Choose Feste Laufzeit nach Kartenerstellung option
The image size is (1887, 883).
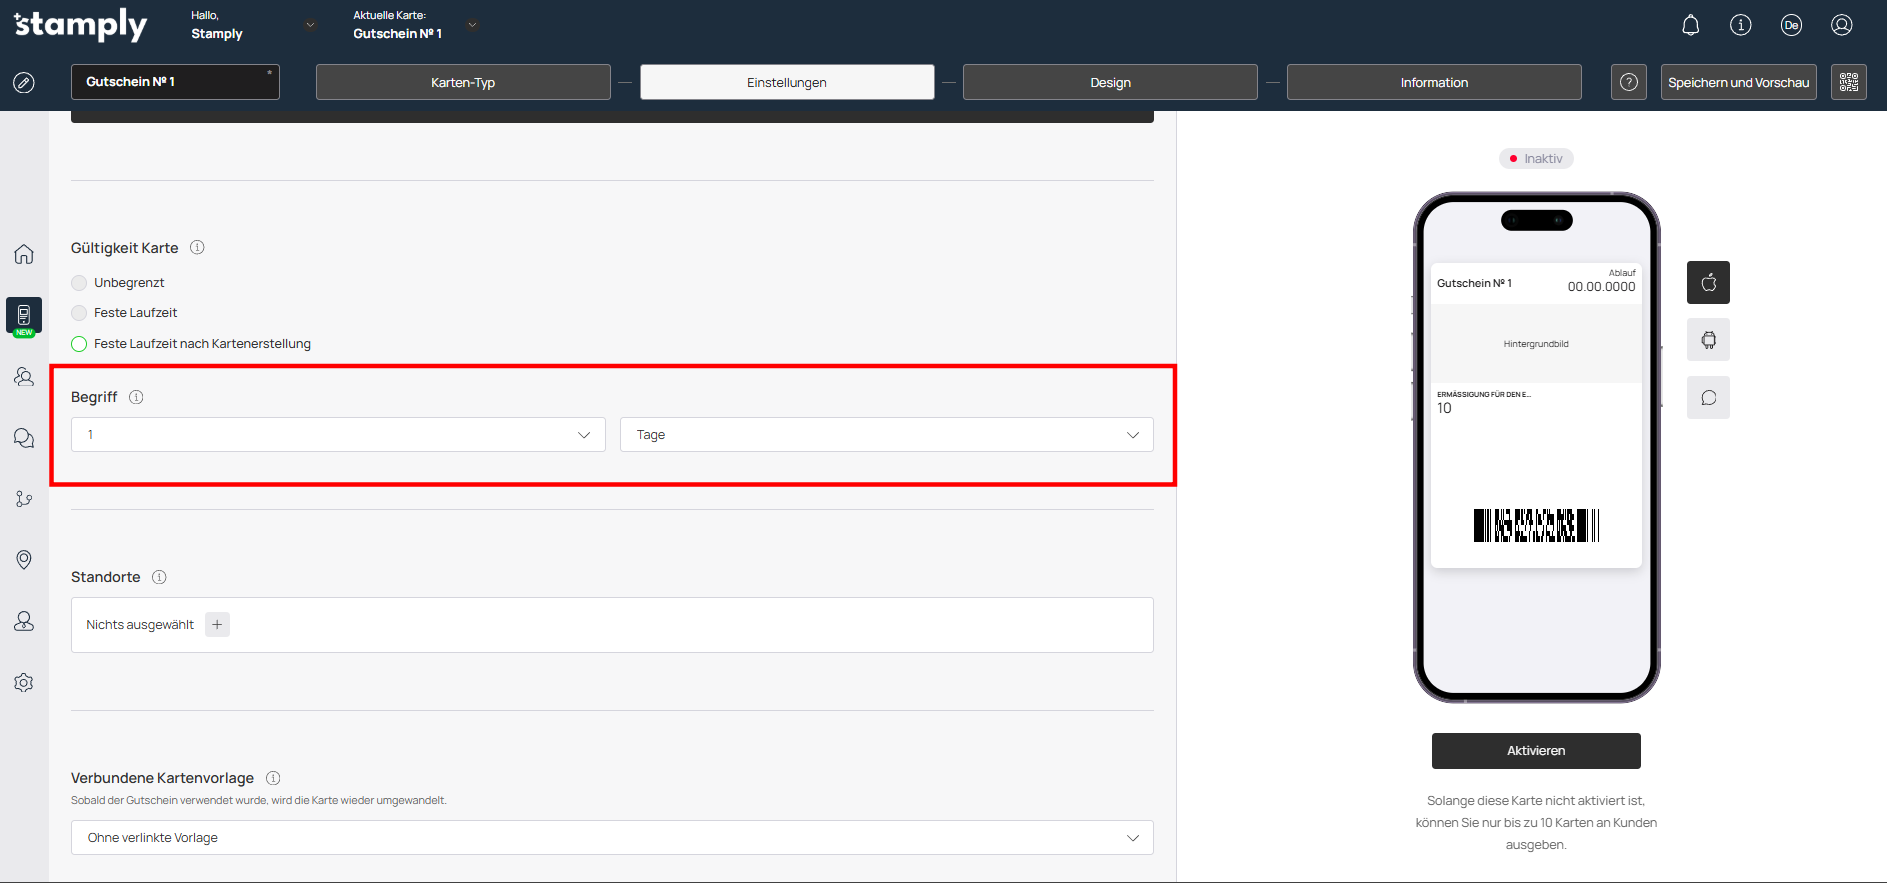click(80, 344)
